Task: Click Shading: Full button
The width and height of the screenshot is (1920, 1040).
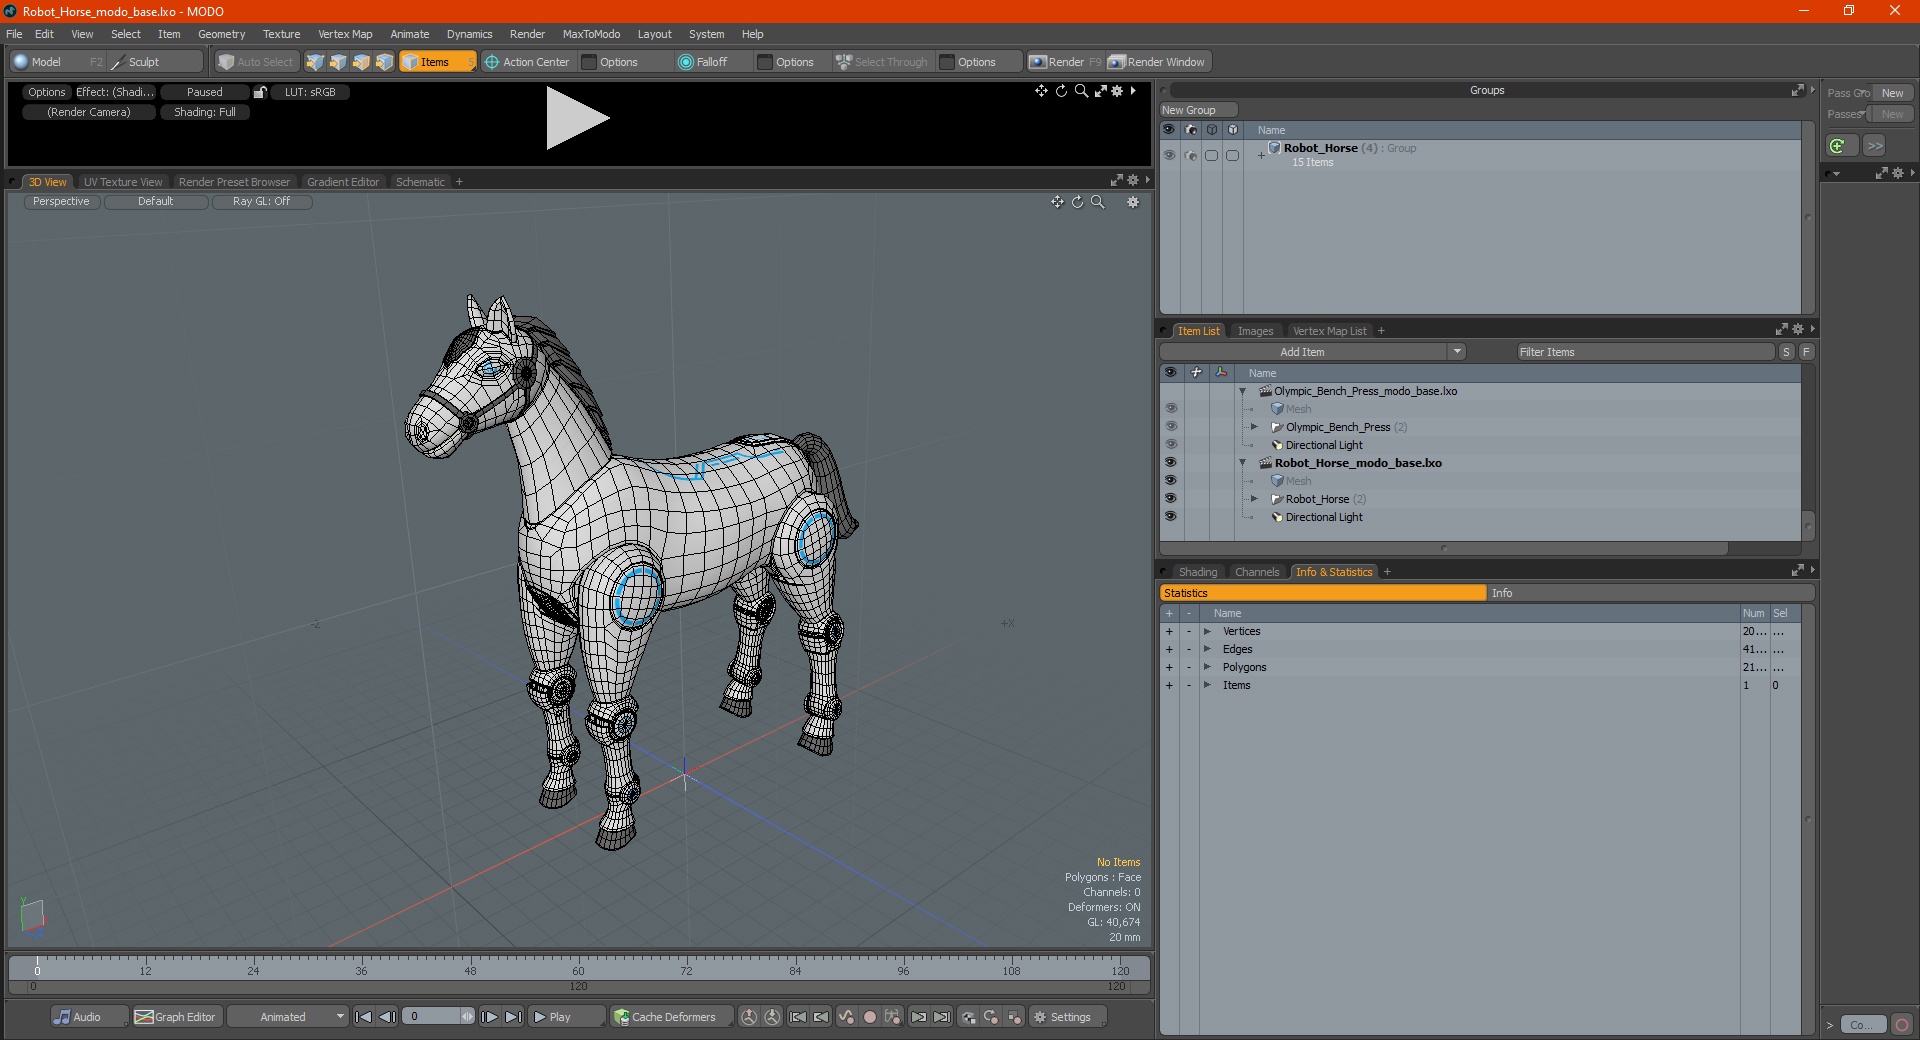Action: pyautogui.click(x=205, y=112)
